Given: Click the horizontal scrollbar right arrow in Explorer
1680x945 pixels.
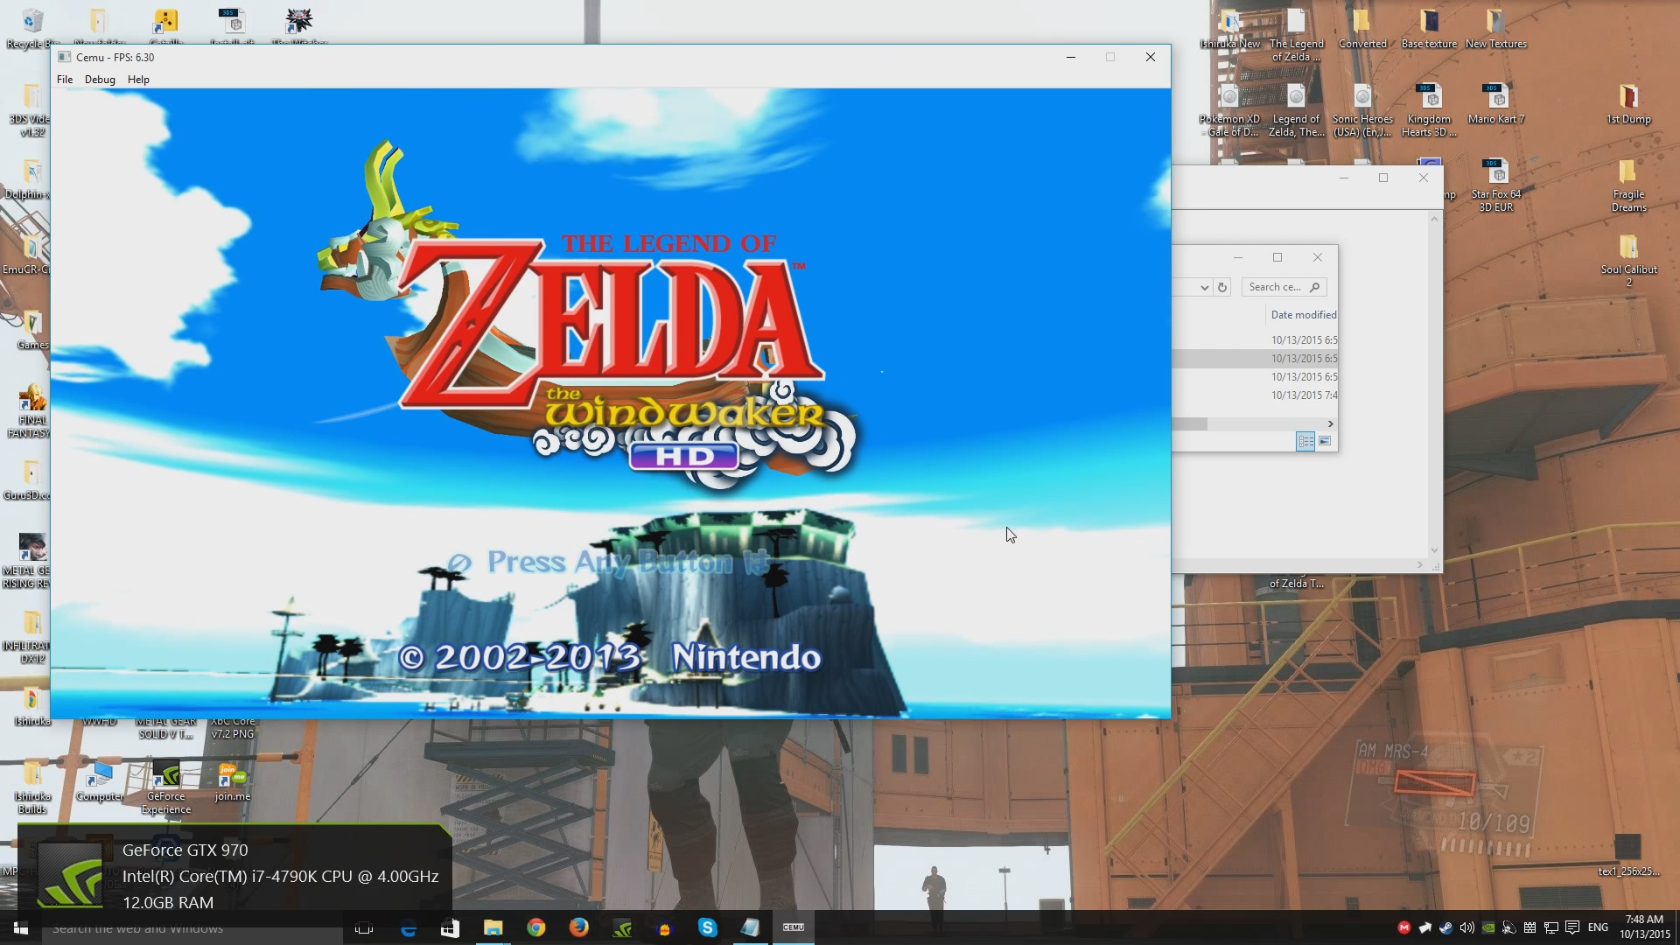Looking at the screenshot, I should 1330,424.
